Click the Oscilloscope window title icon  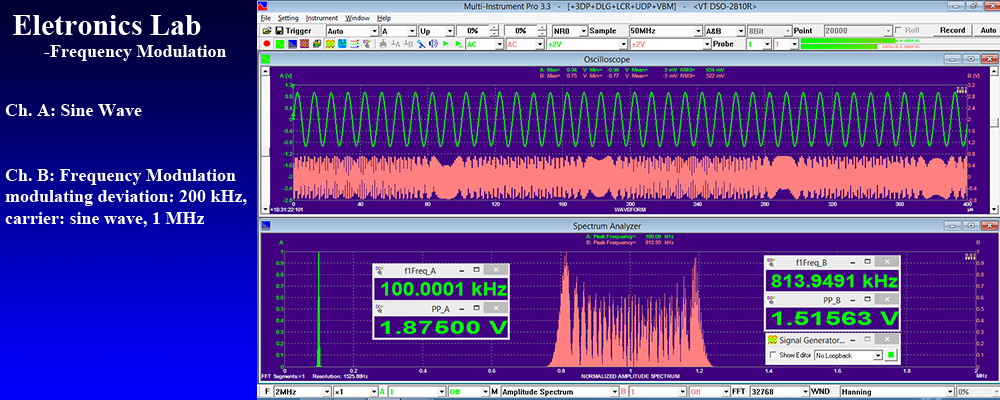(265, 58)
